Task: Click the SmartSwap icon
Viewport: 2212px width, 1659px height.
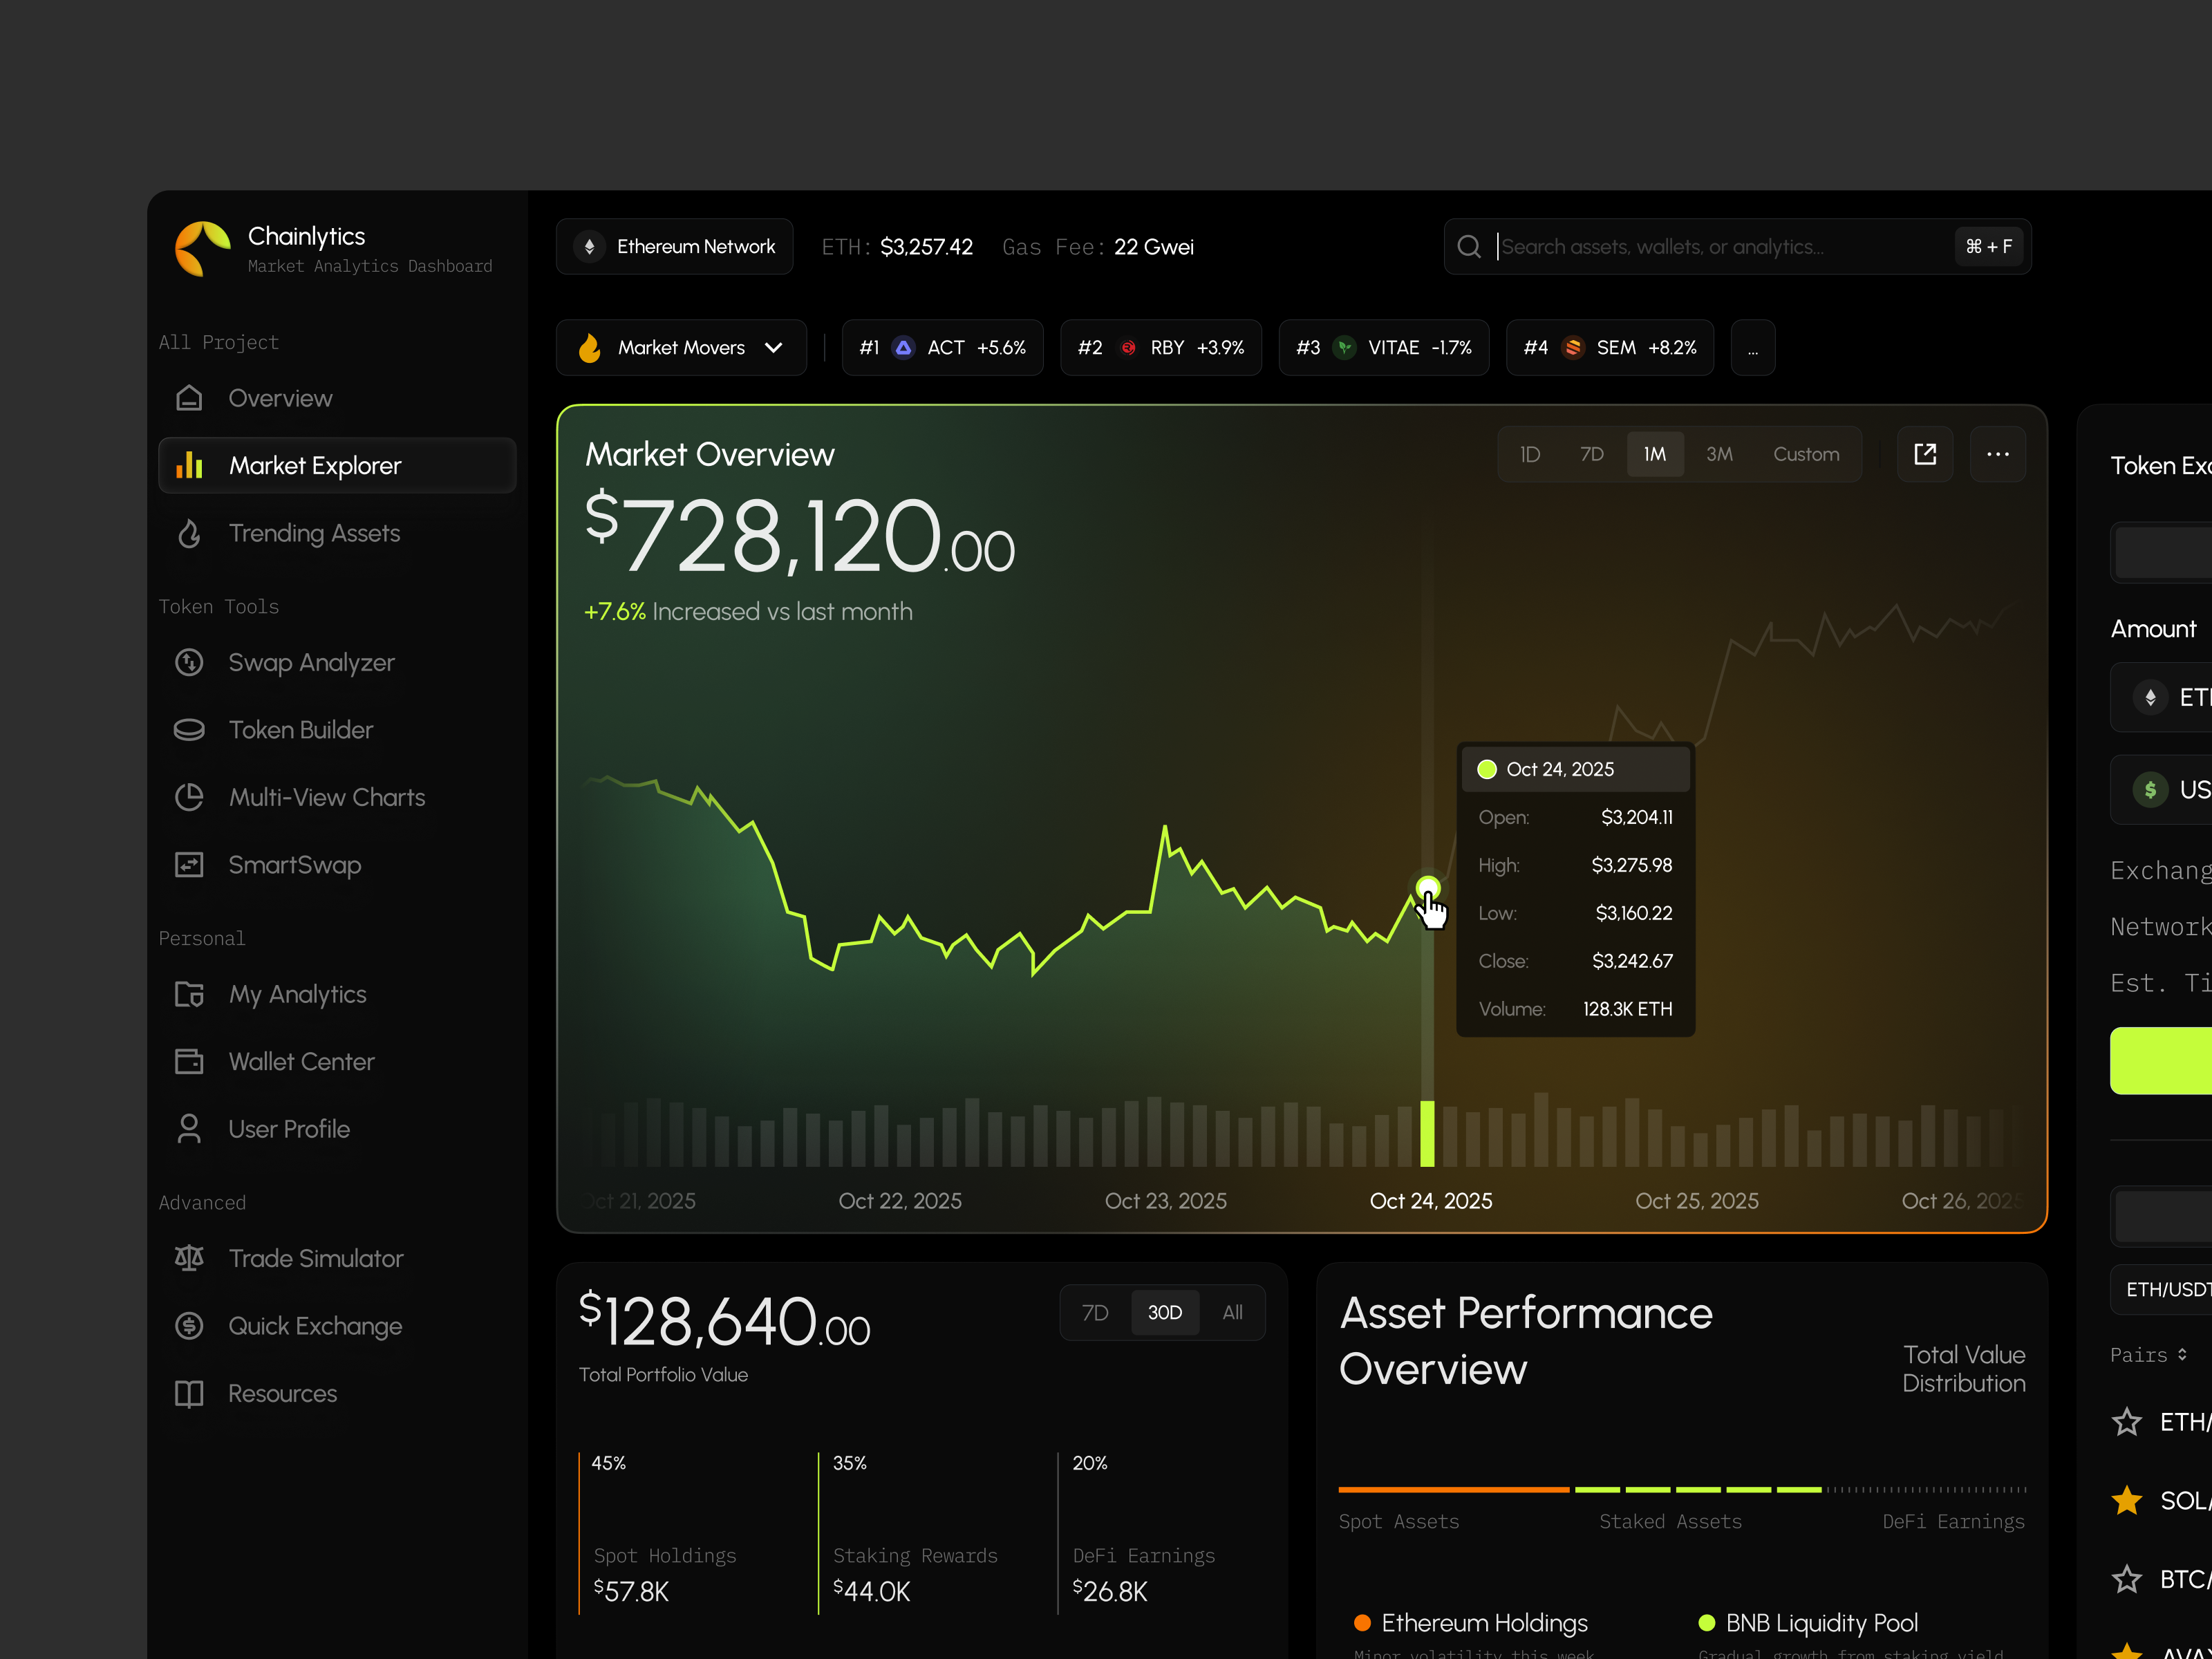Action: 189,865
